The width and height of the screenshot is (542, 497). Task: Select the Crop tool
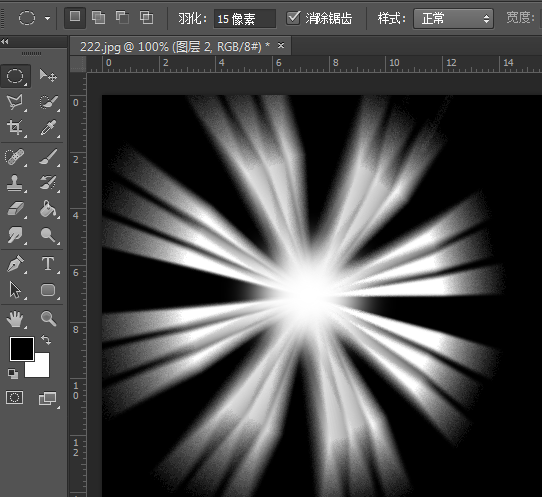point(15,128)
